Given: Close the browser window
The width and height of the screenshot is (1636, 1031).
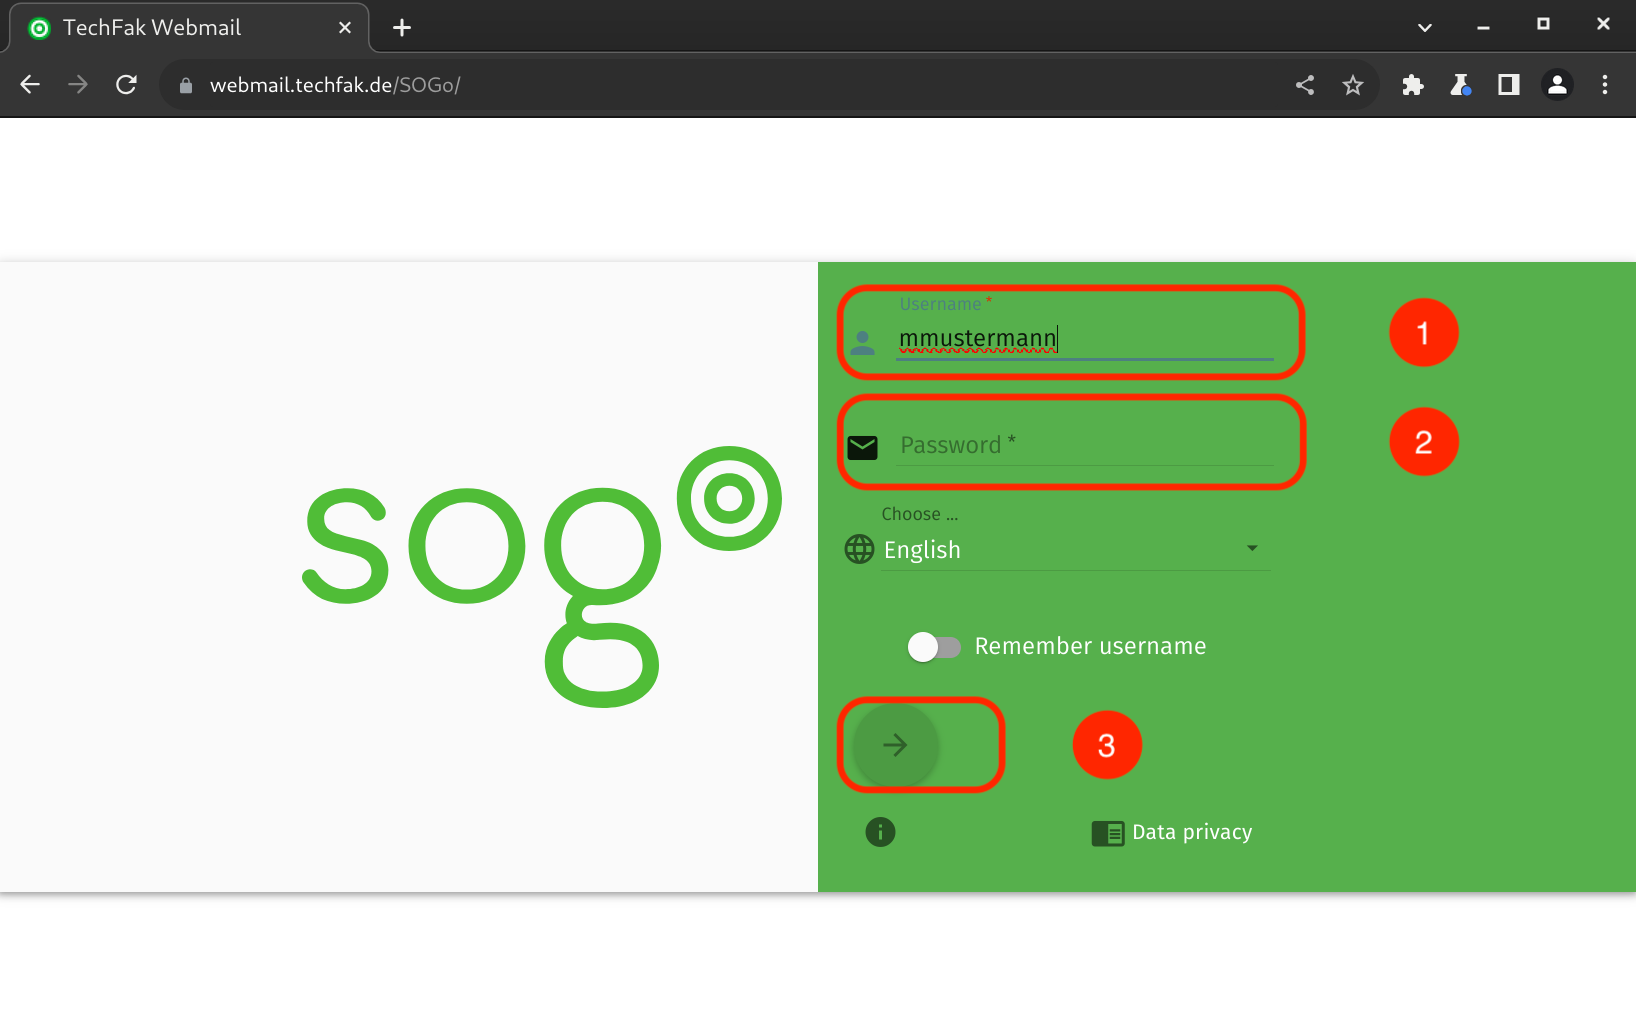Looking at the screenshot, I should pos(1604,24).
